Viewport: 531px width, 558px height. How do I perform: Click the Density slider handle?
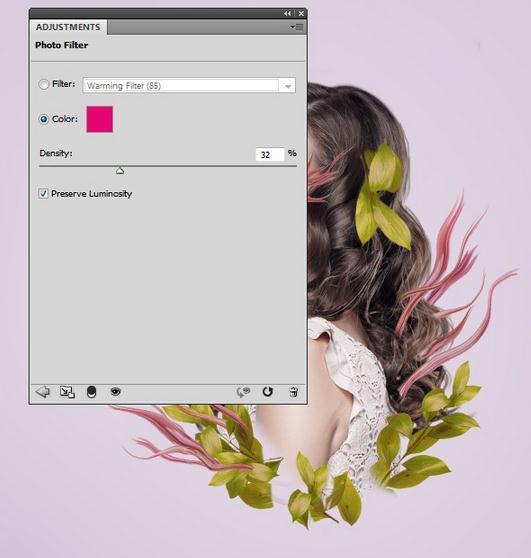120,171
